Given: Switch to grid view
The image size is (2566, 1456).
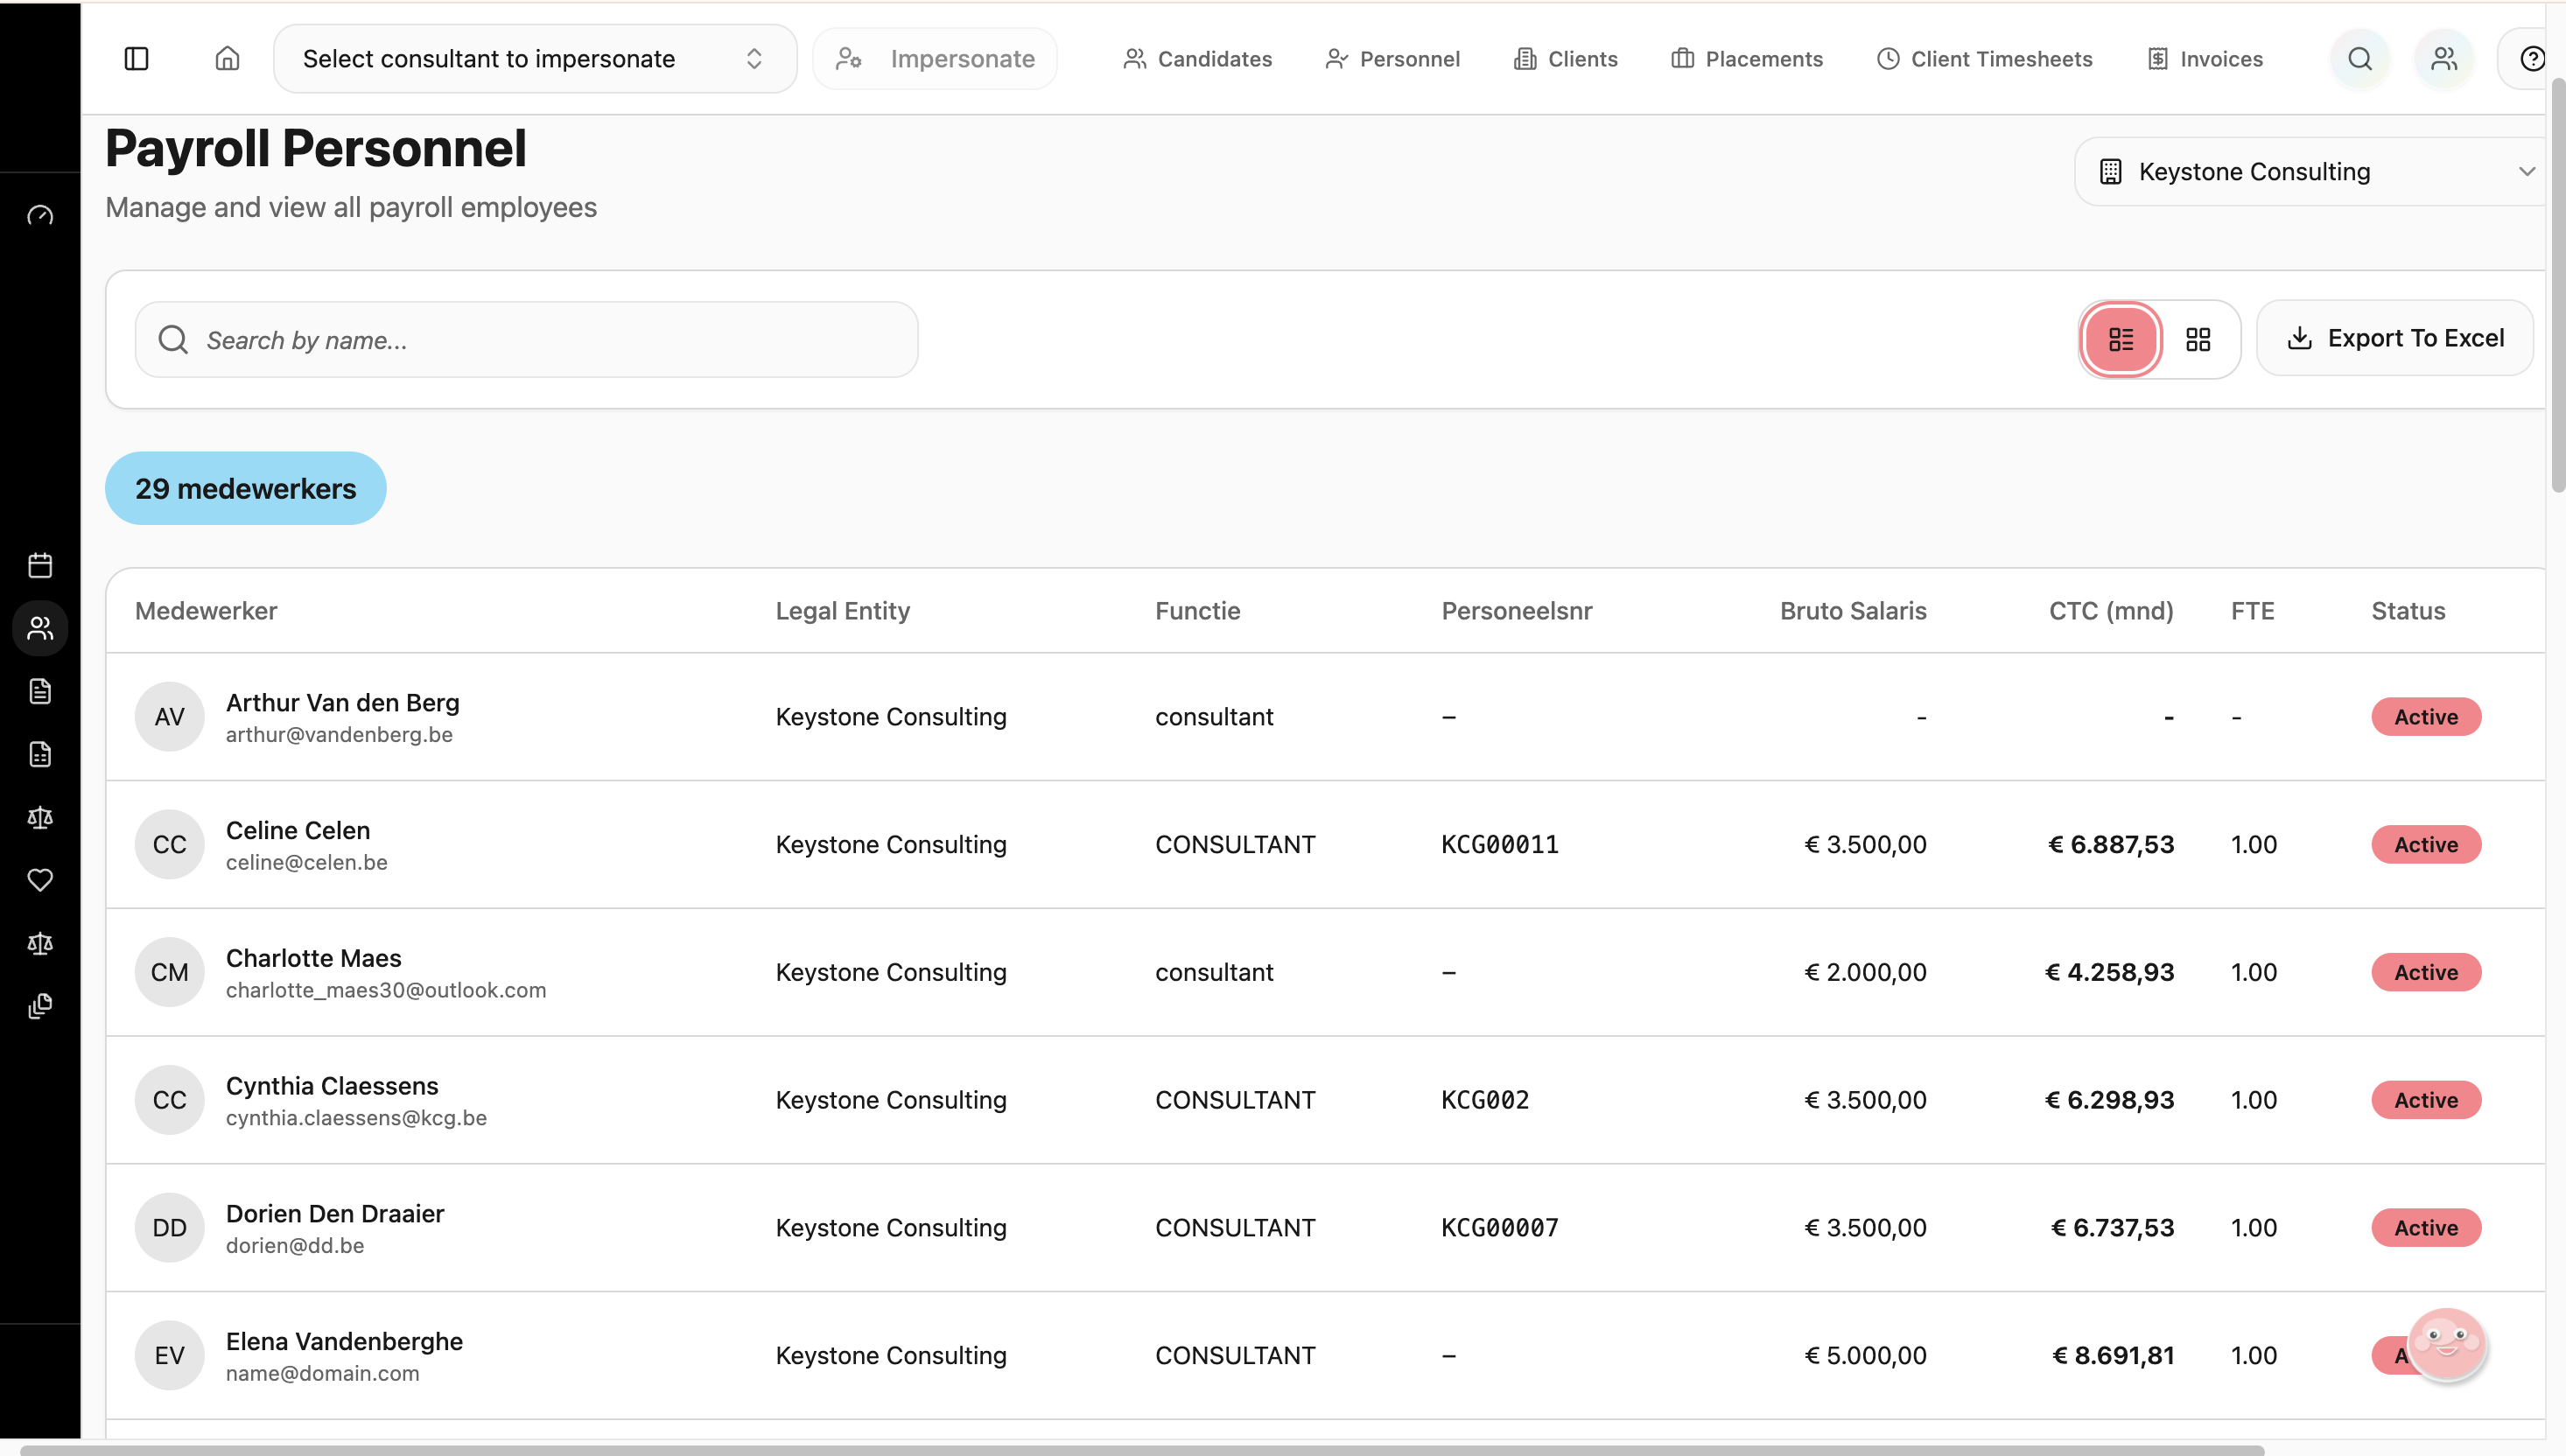Looking at the screenshot, I should tap(2198, 339).
